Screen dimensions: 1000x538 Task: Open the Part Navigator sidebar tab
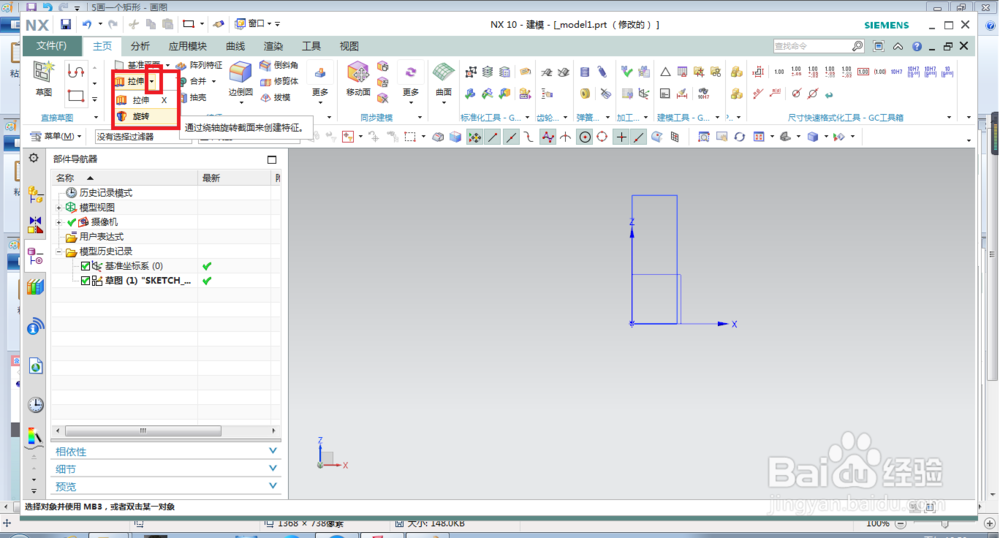(35, 257)
